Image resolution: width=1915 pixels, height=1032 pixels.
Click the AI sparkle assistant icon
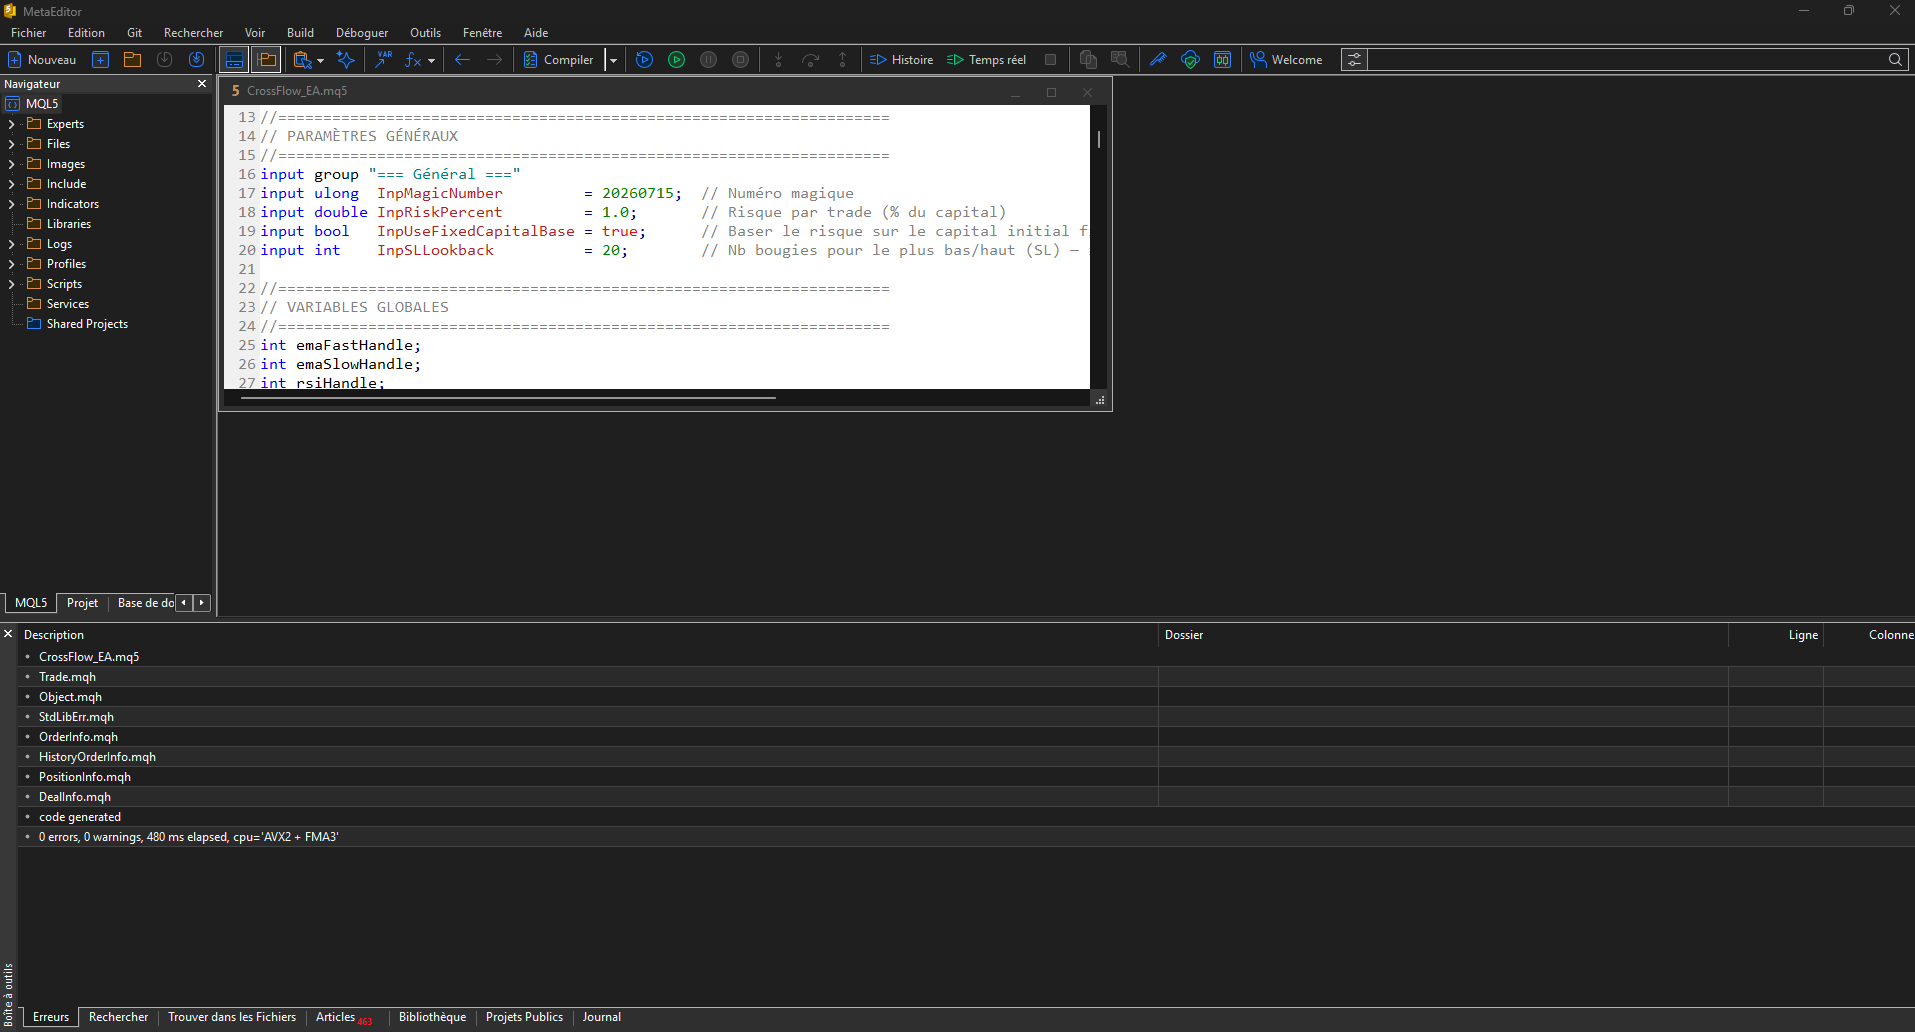346,60
